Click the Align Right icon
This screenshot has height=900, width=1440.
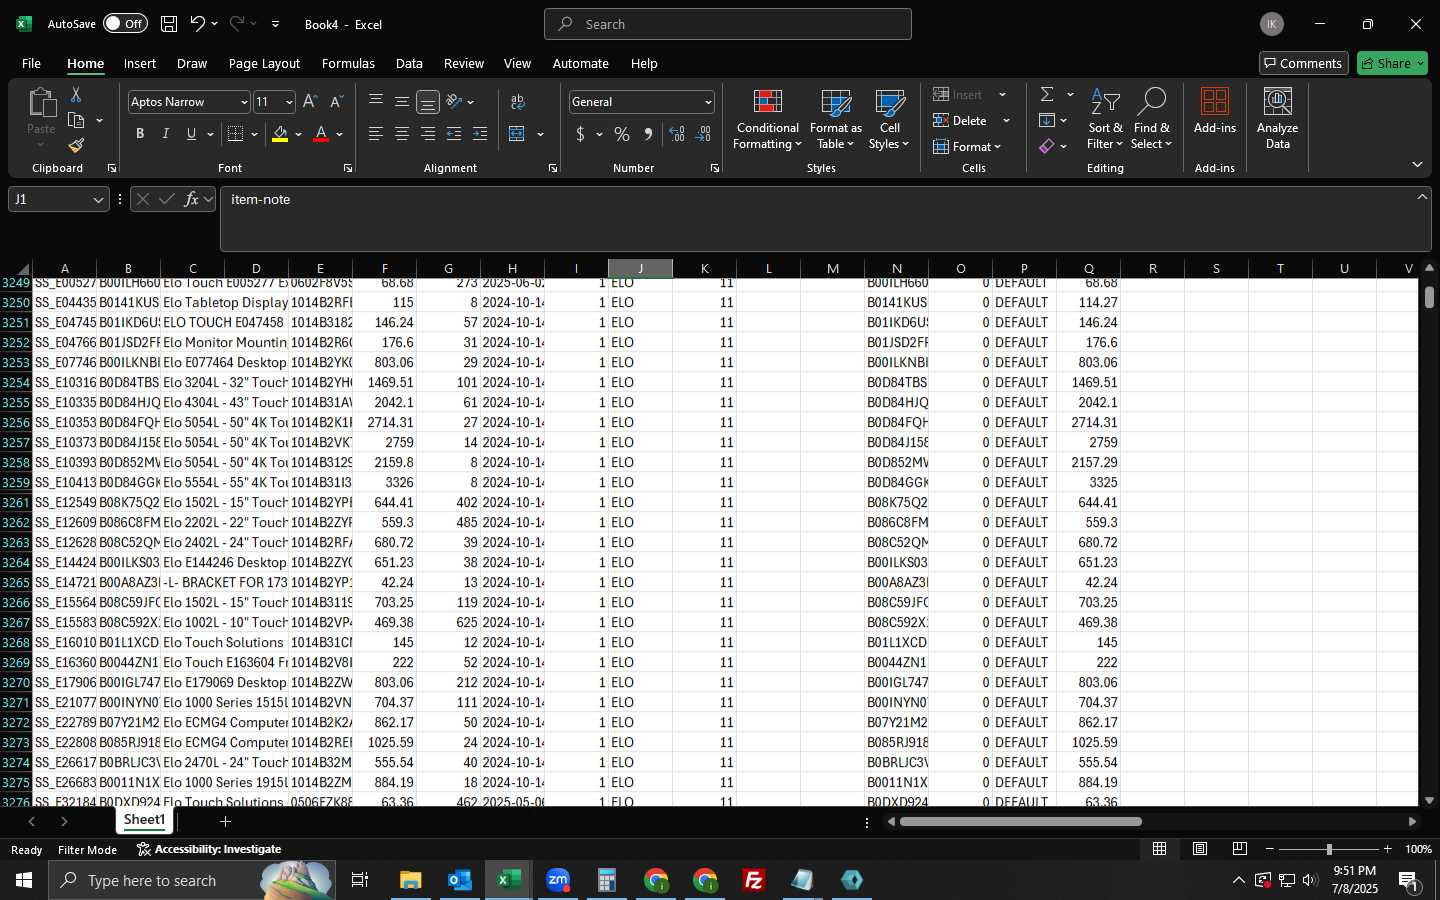[428, 134]
